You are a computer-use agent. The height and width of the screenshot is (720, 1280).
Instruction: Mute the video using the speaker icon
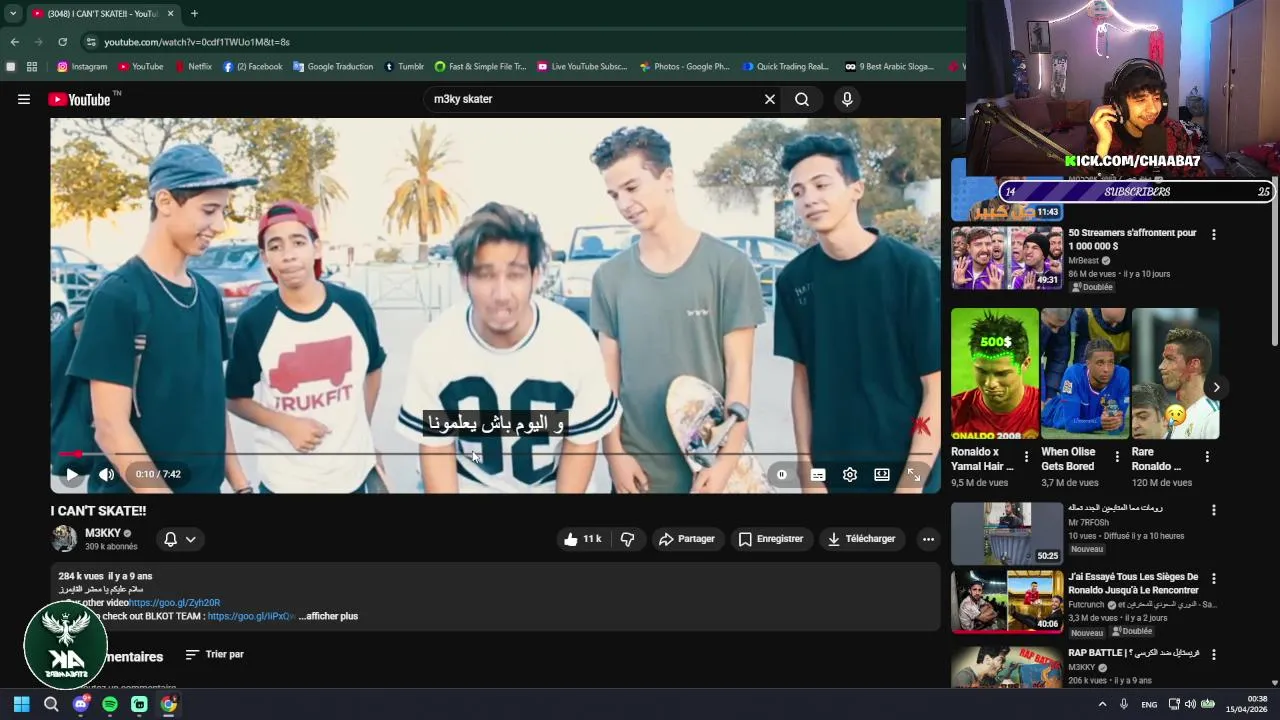[x=106, y=475]
